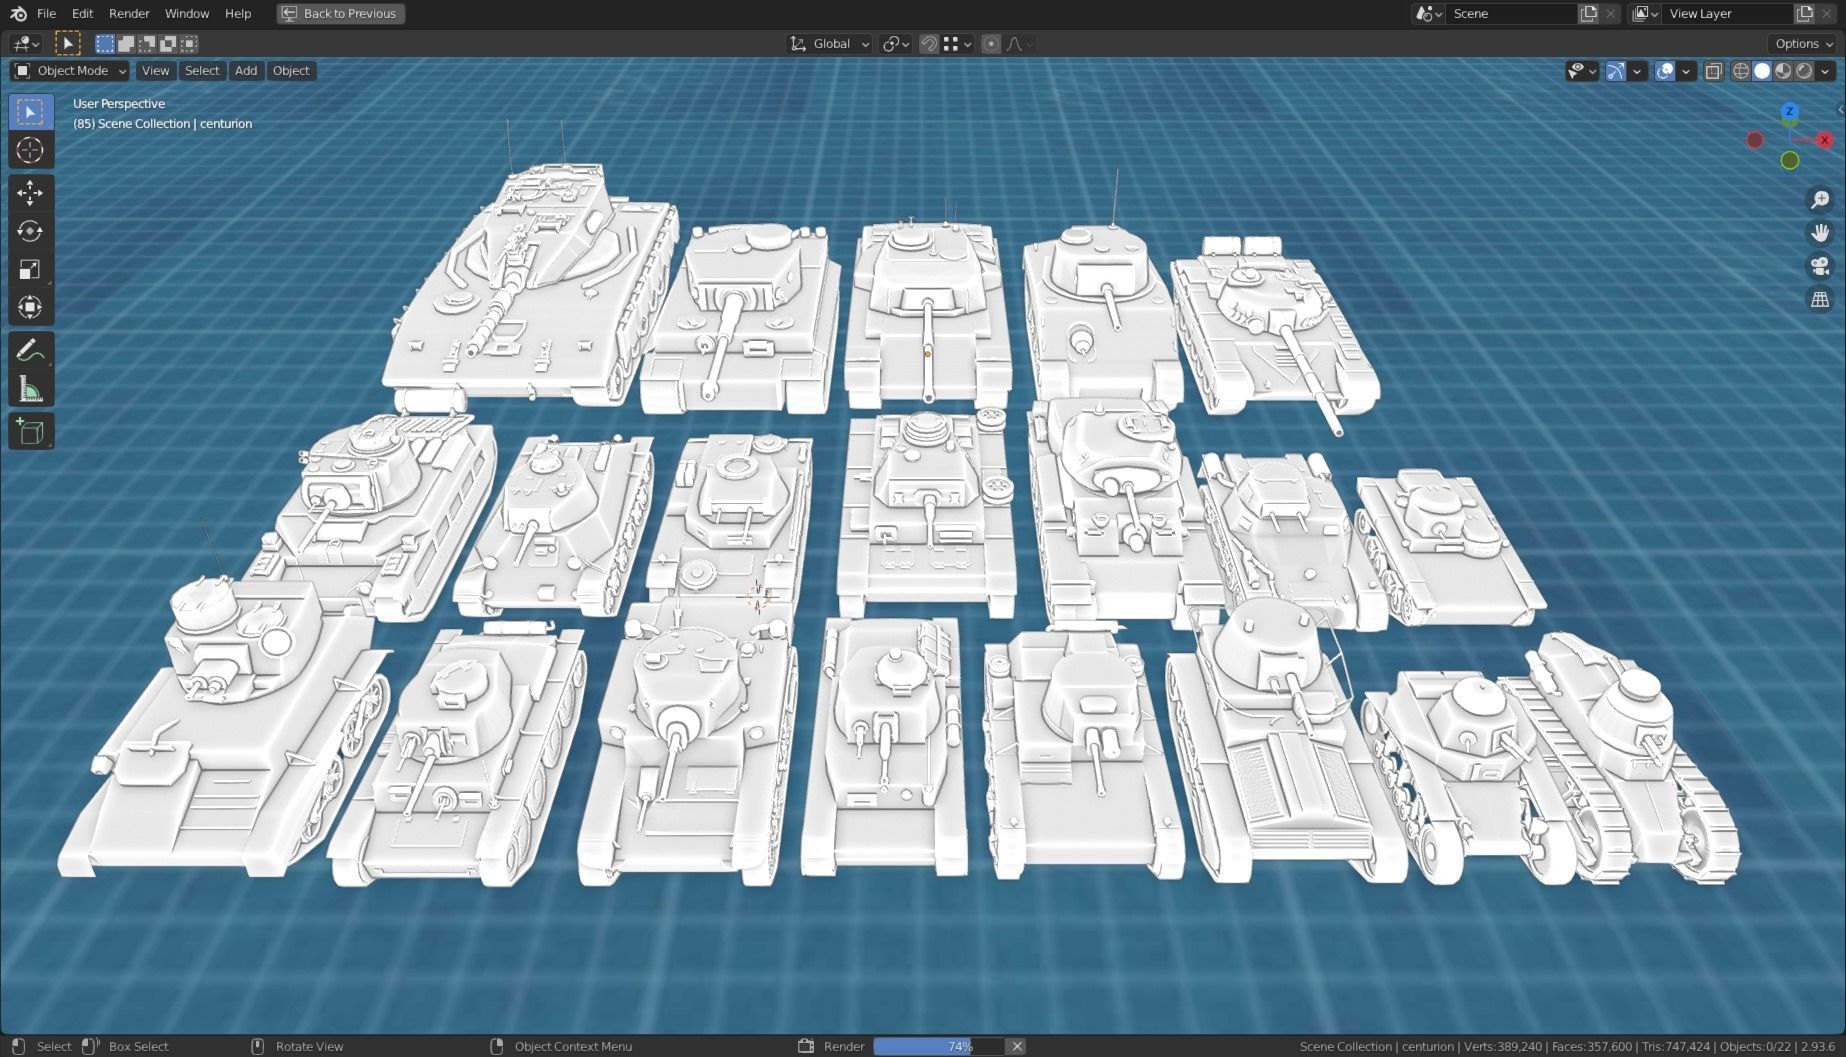
Task: Click the active tool tweak arrow icon
Action: (67, 43)
